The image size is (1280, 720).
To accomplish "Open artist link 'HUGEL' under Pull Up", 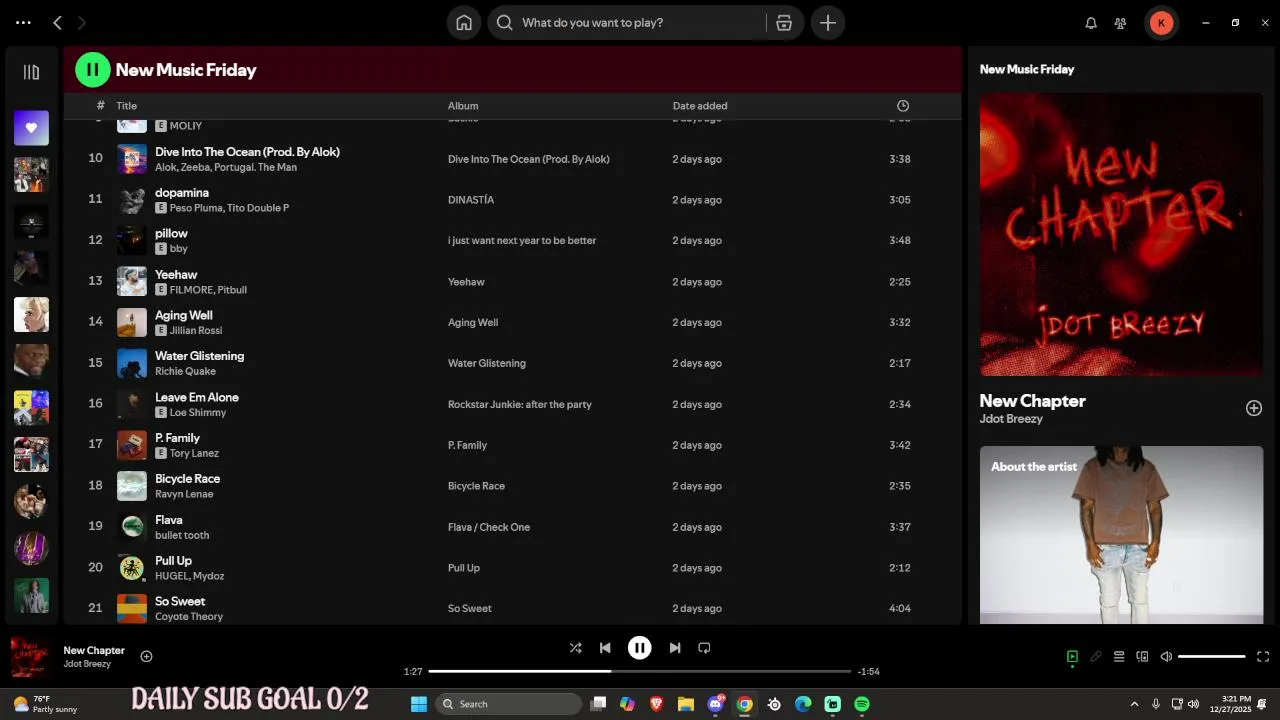I will coord(171,576).
